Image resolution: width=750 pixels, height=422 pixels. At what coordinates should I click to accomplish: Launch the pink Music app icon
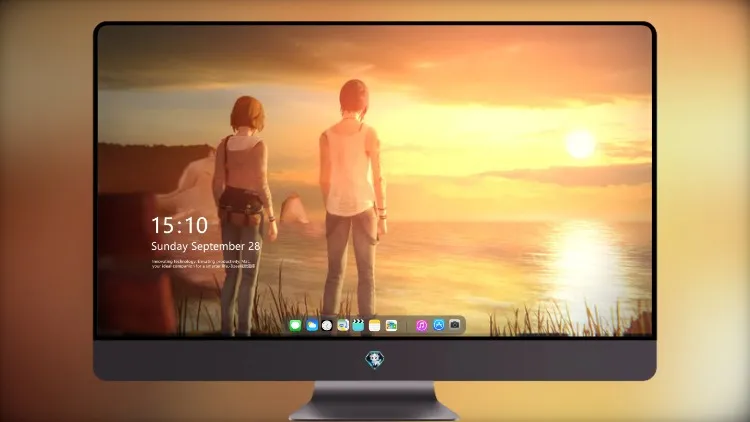[421, 326]
